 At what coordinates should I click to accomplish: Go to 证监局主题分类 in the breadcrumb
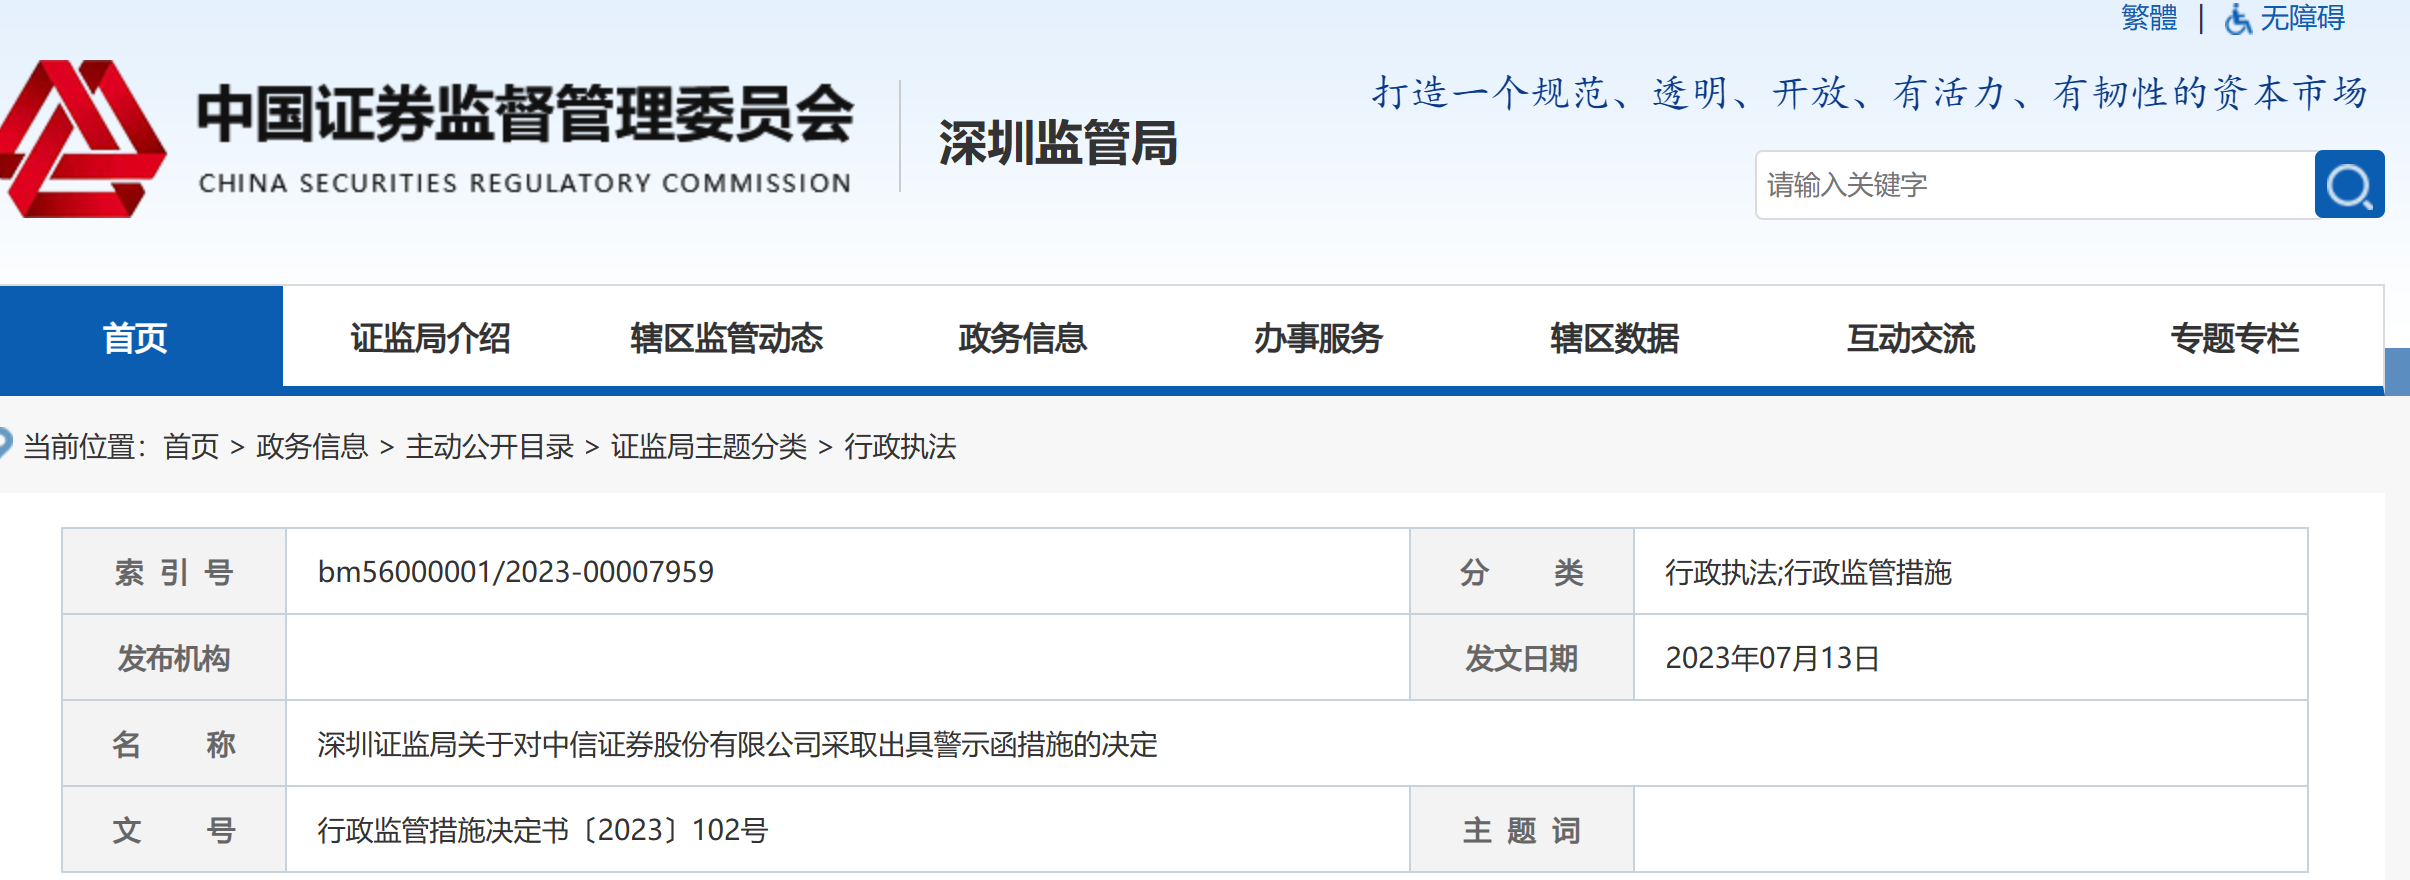tap(709, 446)
